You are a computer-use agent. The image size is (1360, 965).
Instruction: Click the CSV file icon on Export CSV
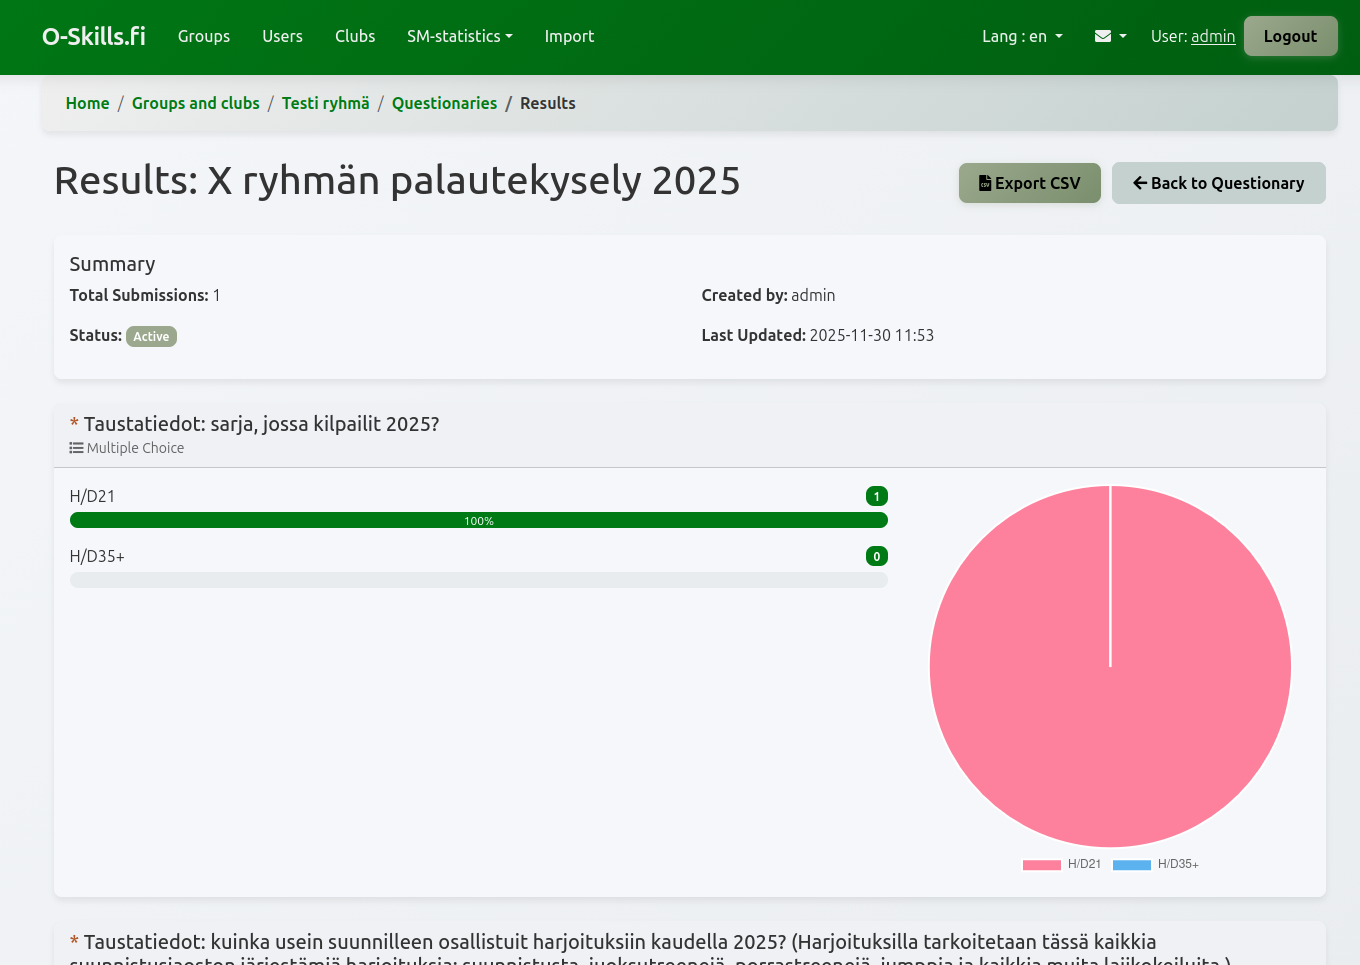983,183
